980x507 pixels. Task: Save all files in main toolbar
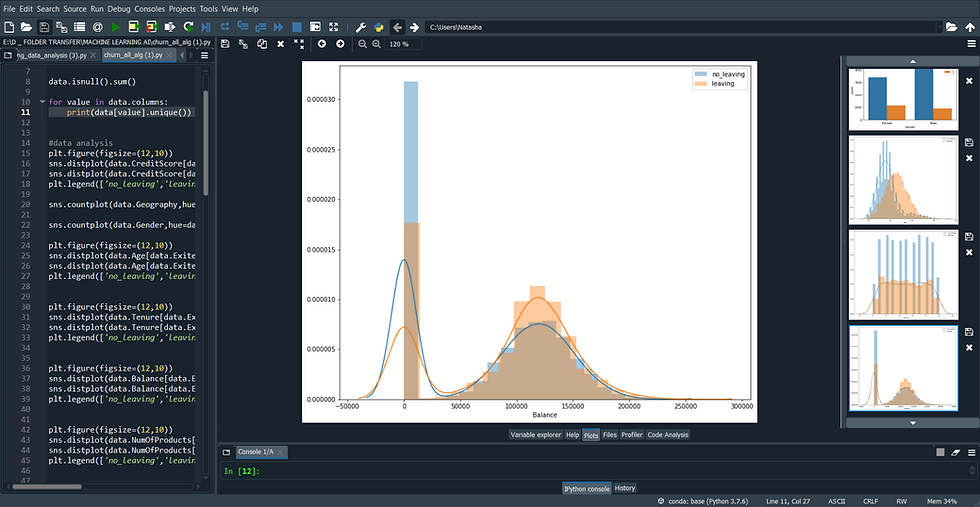tap(61, 27)
